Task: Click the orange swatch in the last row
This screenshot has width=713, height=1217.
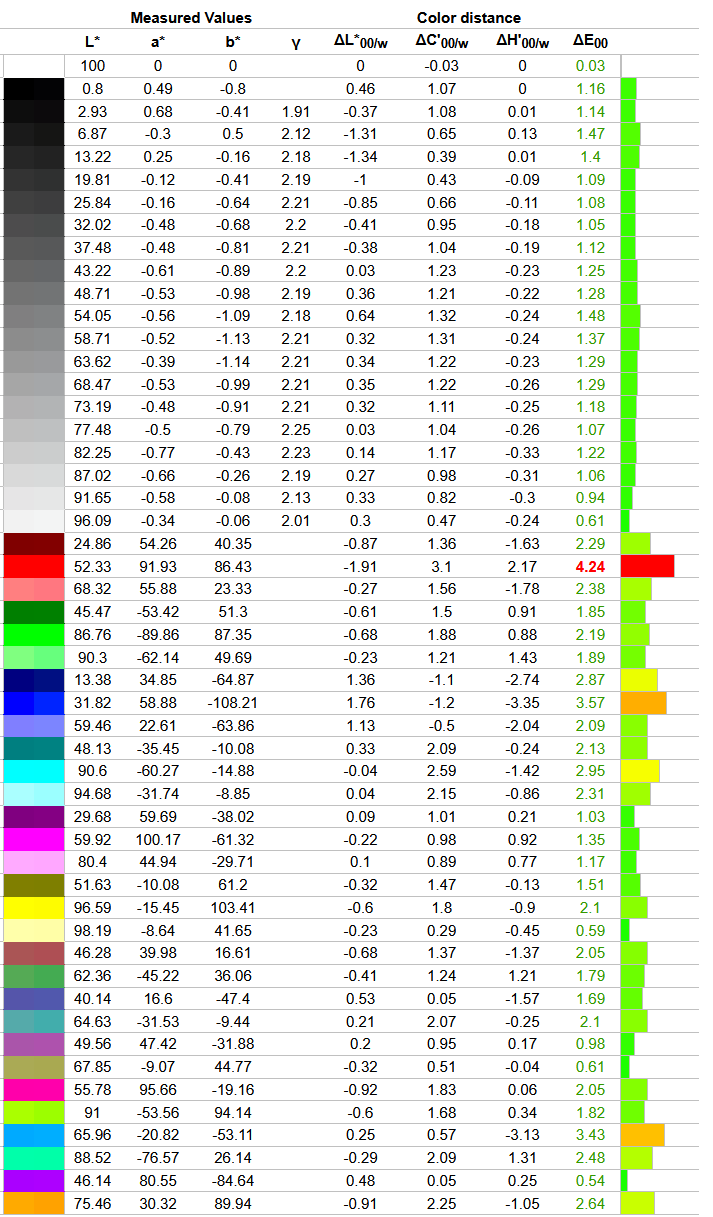Action: click(34, 1203)
